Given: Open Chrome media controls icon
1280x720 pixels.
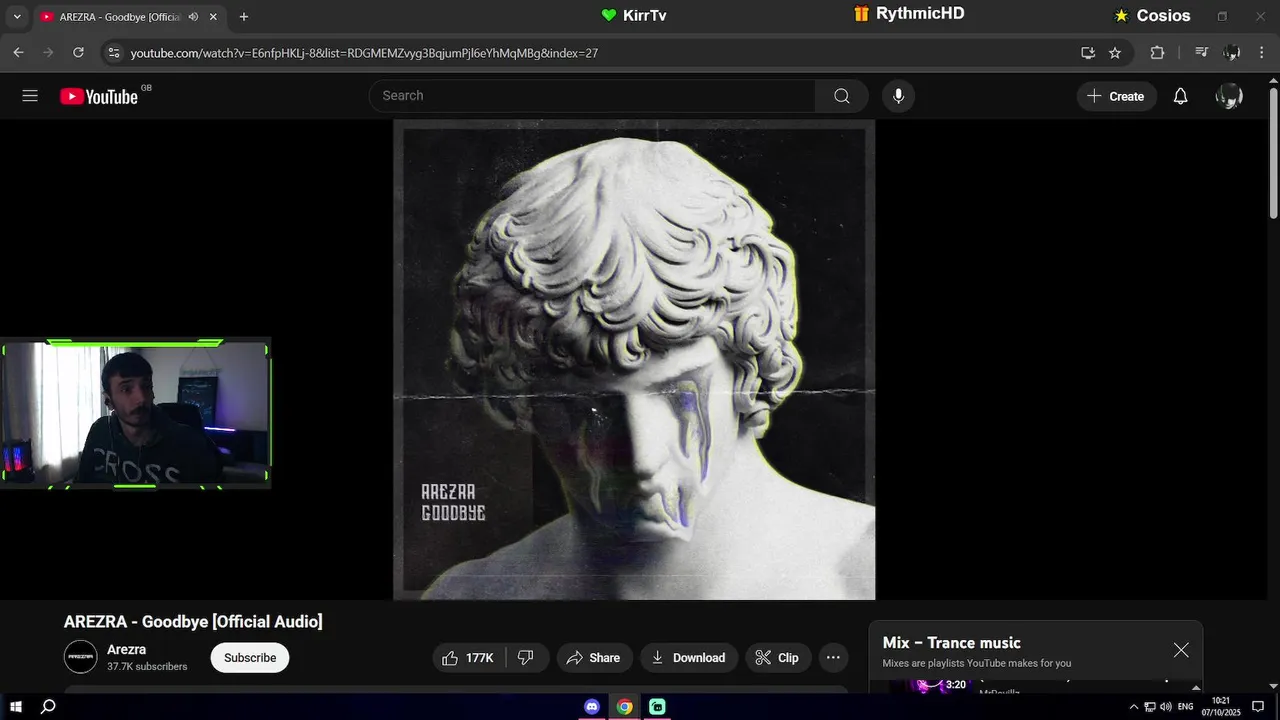Looking at the screenshot, I should pos(1202,53).
